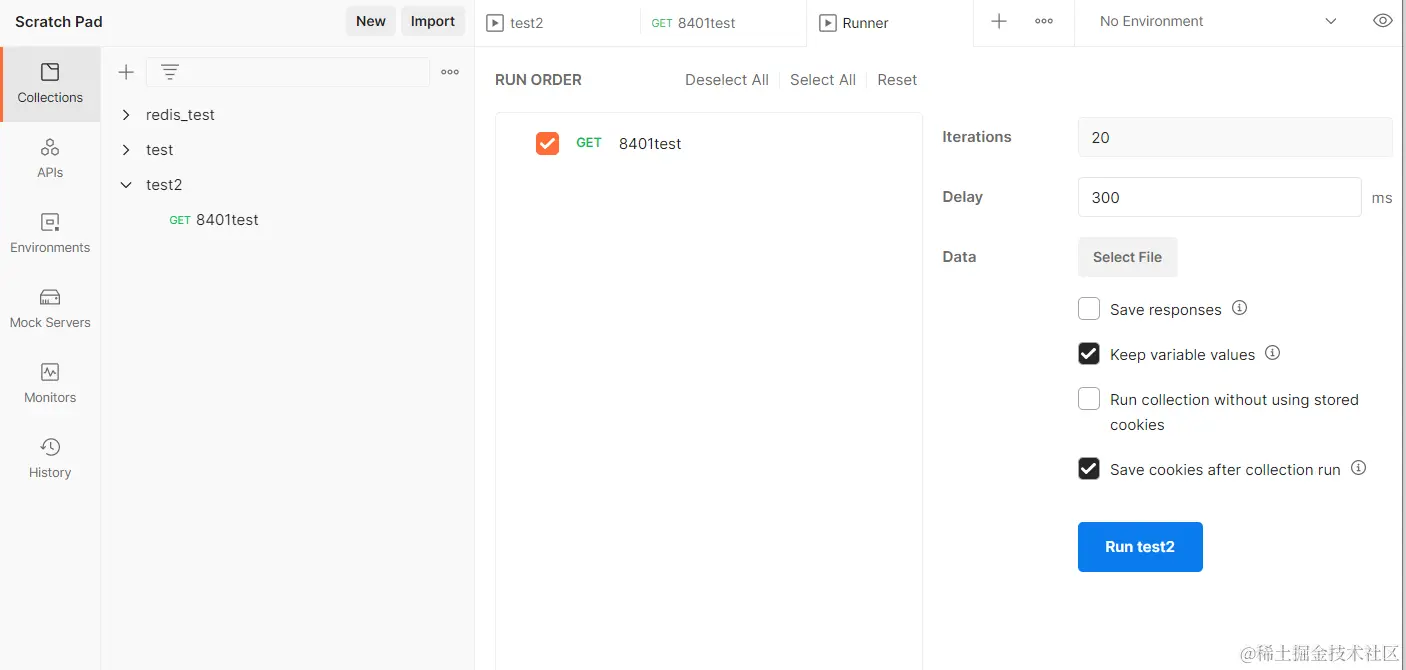Click the Run test2 button
The image size is (1406, 670).
coord(1140,547)
